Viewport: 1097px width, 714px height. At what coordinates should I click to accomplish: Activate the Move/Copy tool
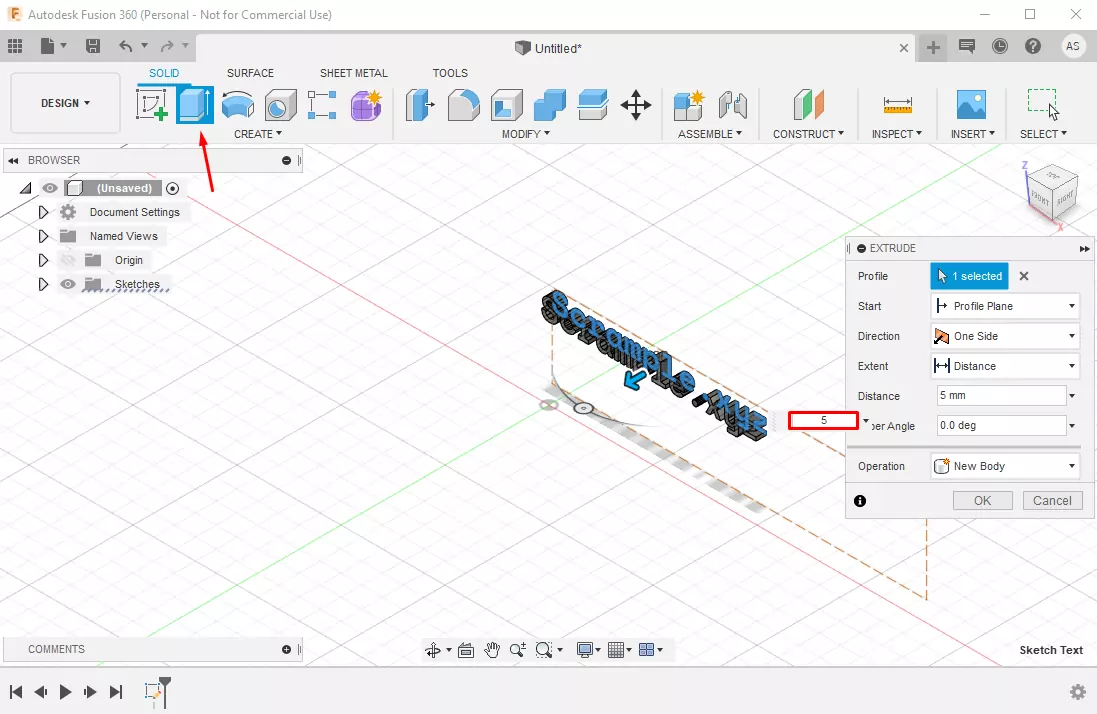[636, 105]
